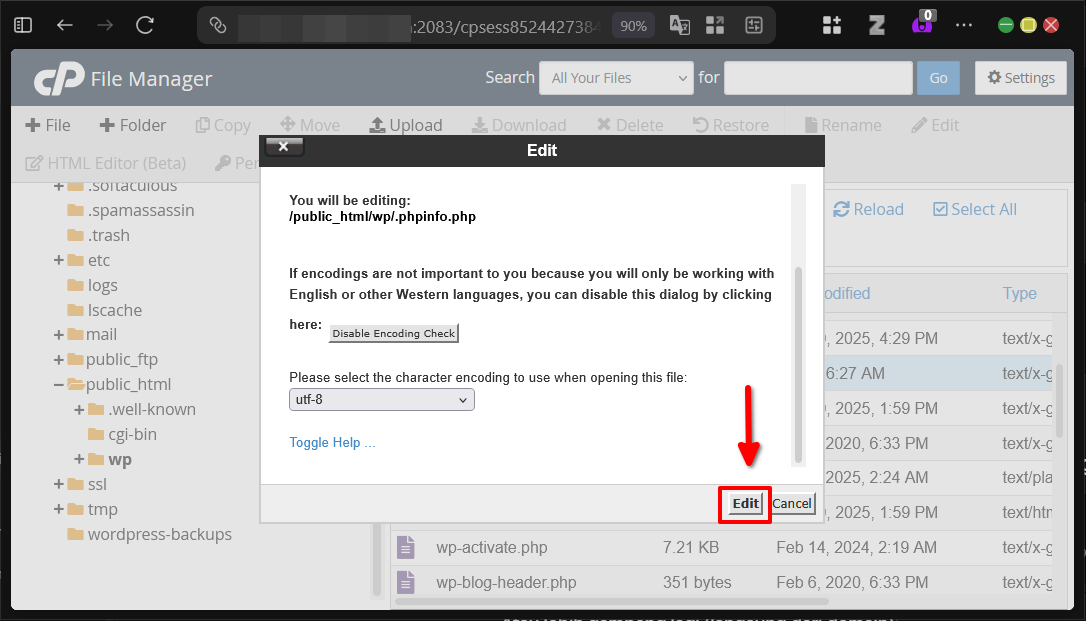The height and width of the screenshot is (621, 1086).
Task: Select the Upload tool
Action: pyautogui.click(x=406, y=125)
